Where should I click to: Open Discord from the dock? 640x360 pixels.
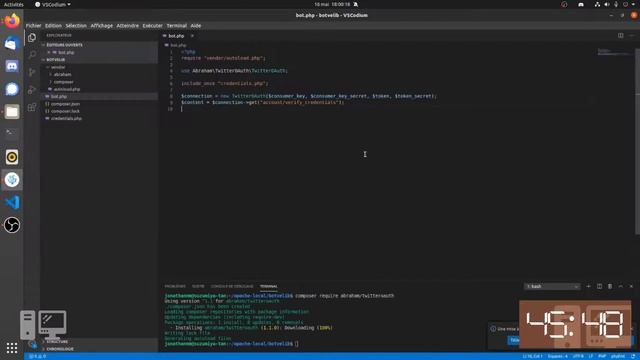[12, 66]
